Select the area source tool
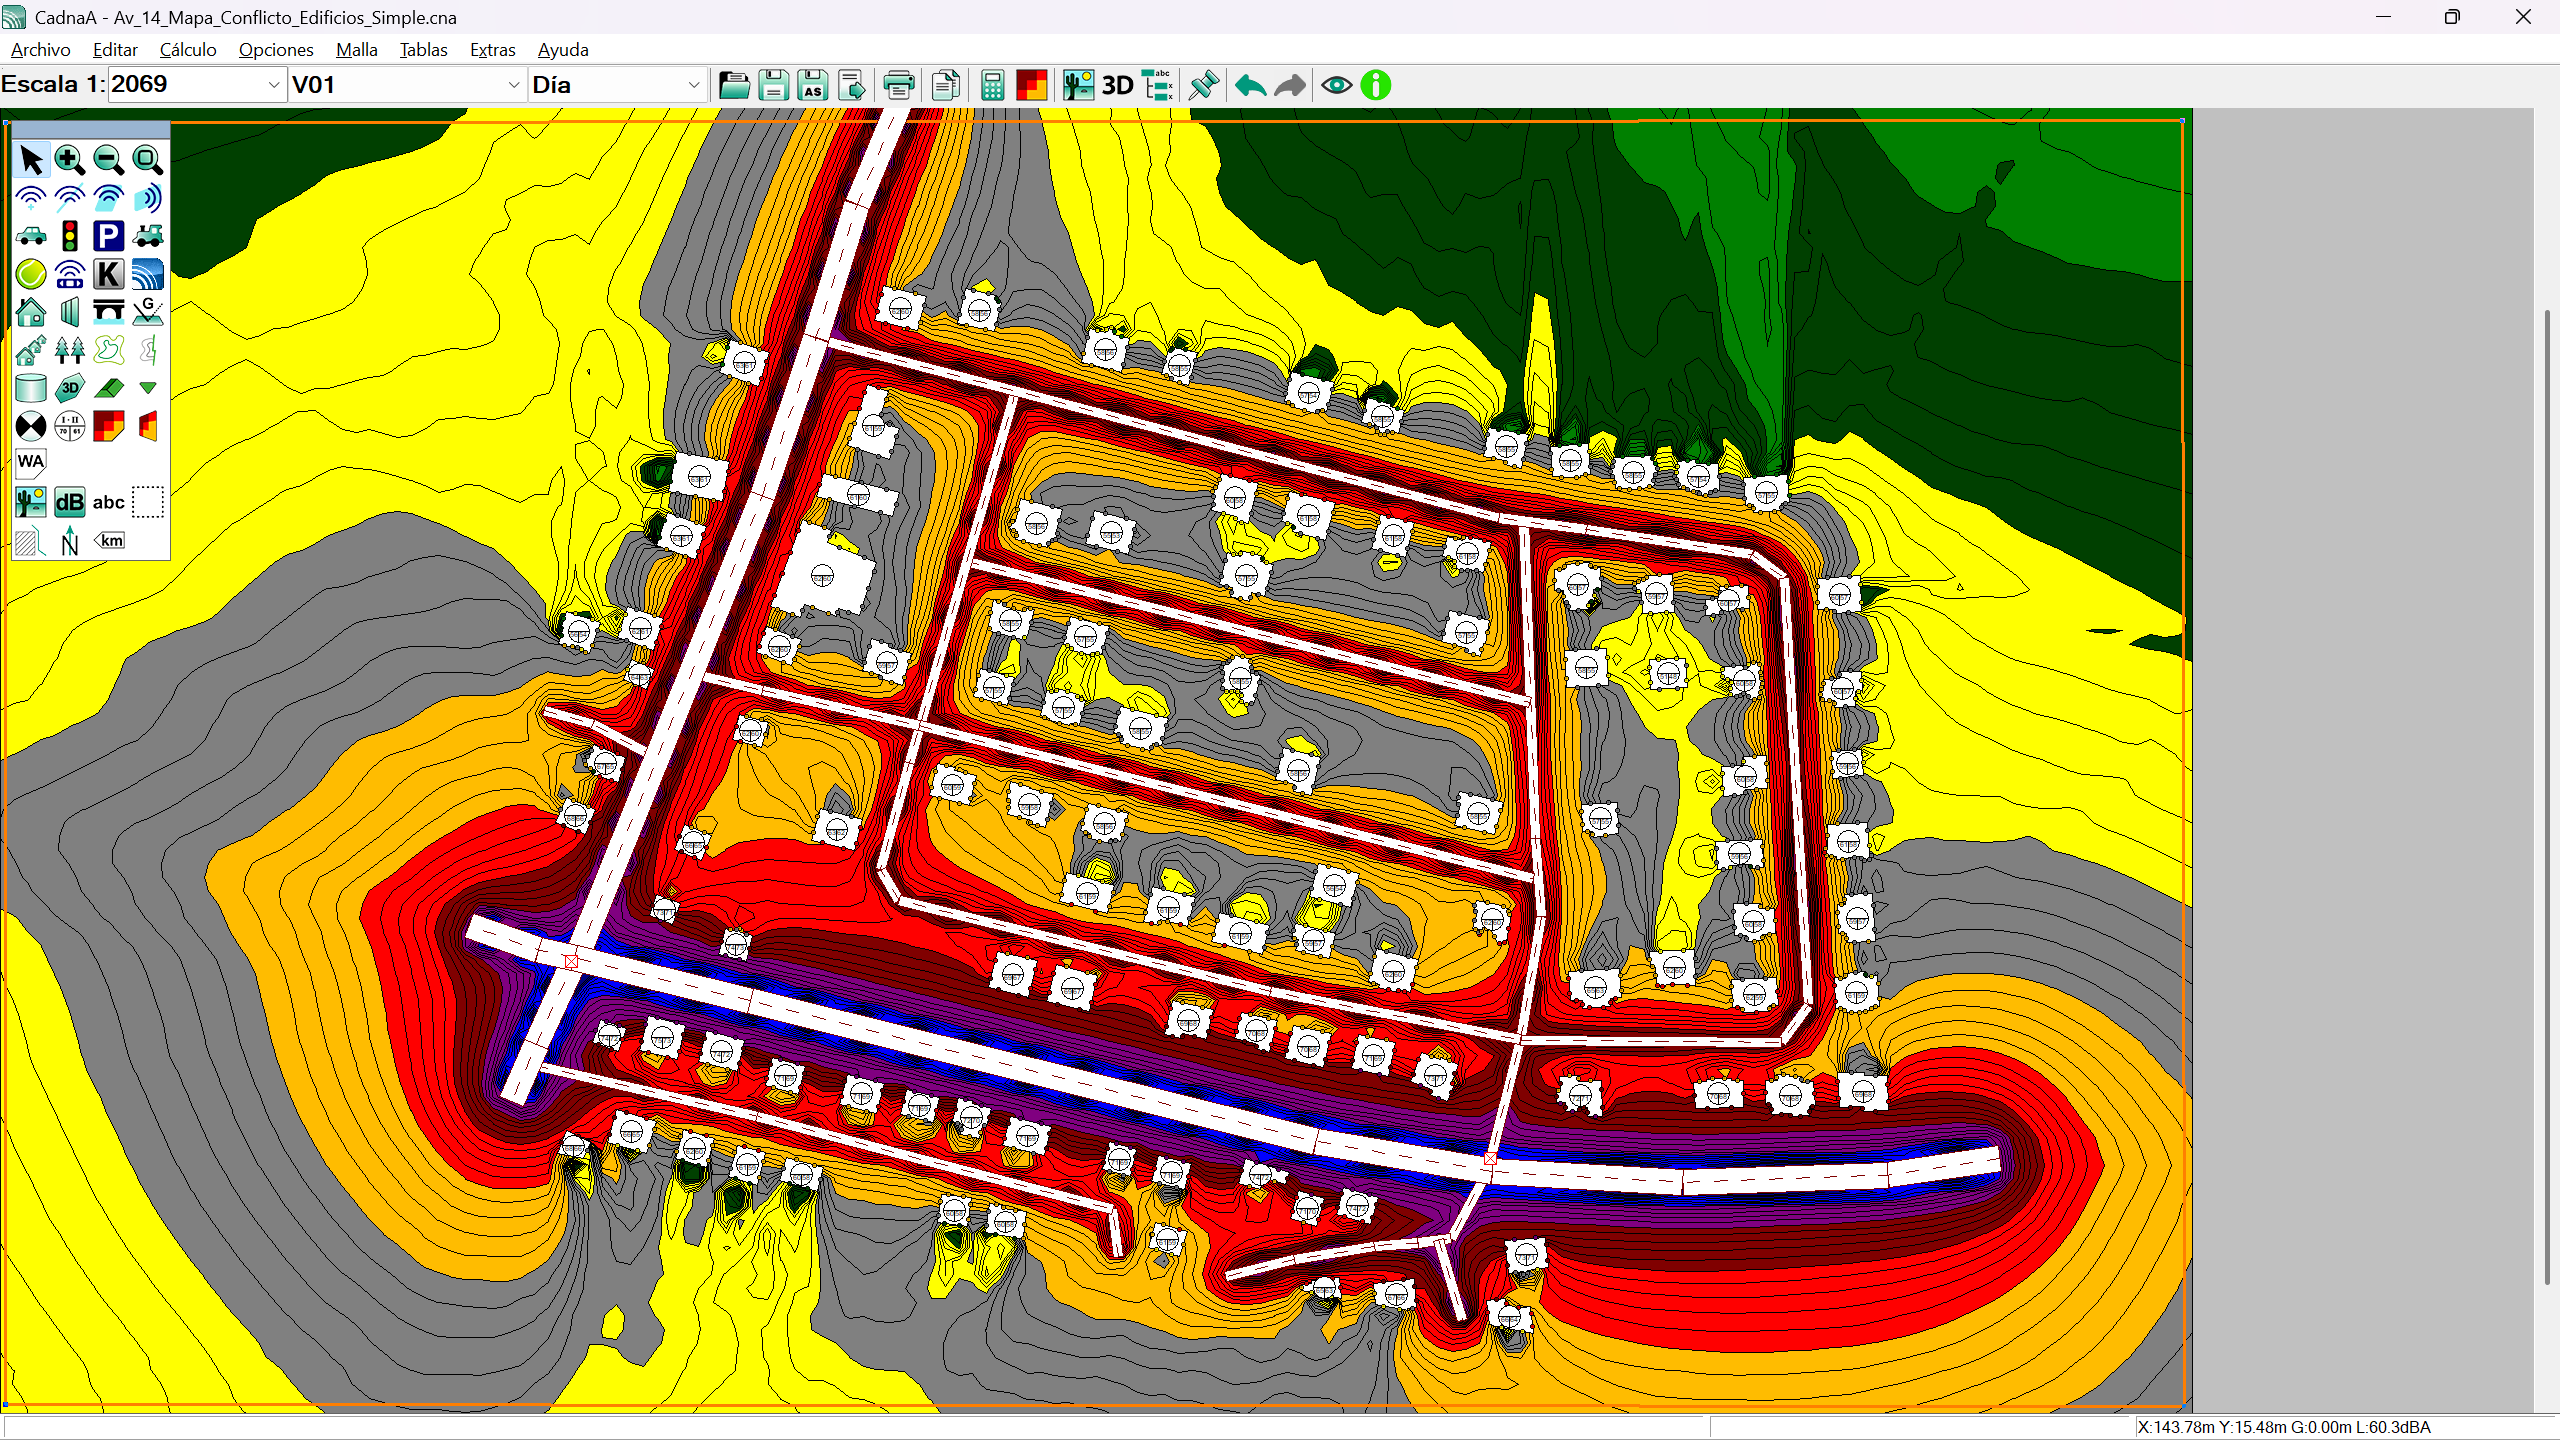 click(109, 198)
